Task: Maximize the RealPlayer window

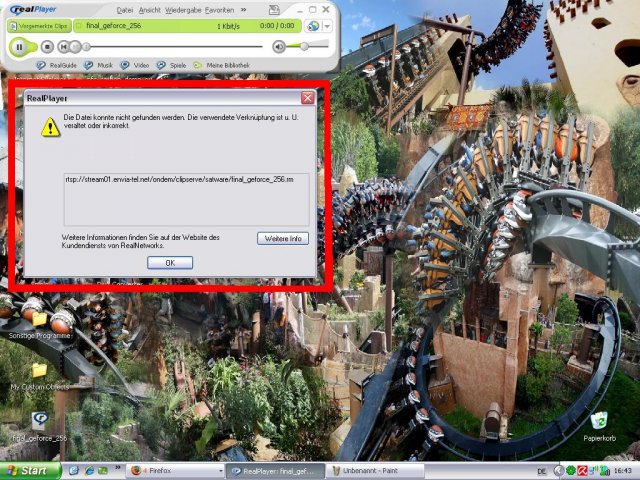Action: 313,9
